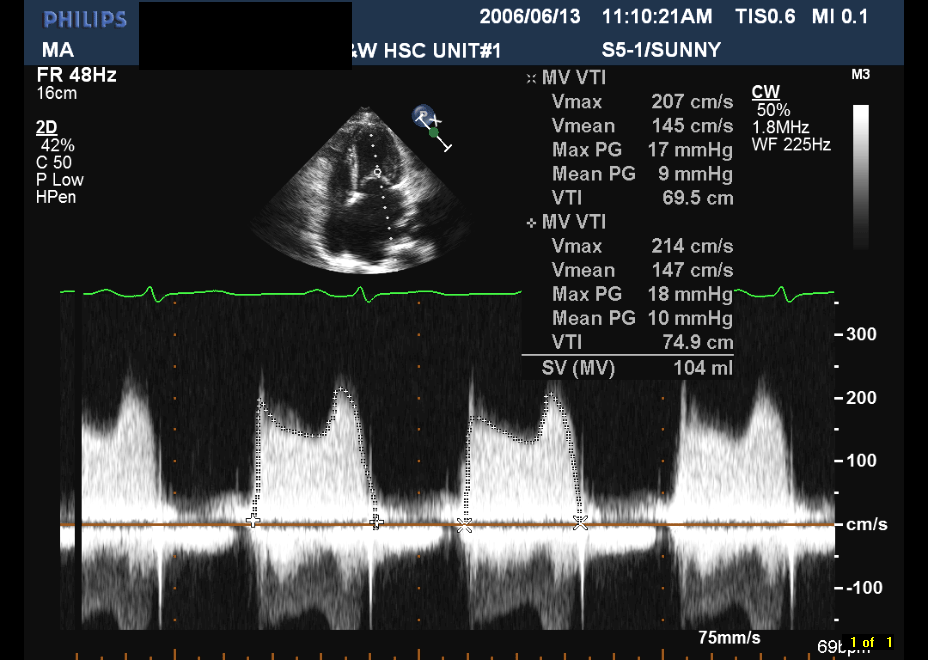Click the plus marker beside the second MV VTI heading
The height and width of the screenshot is (660, 928).
tap(531, 223)
